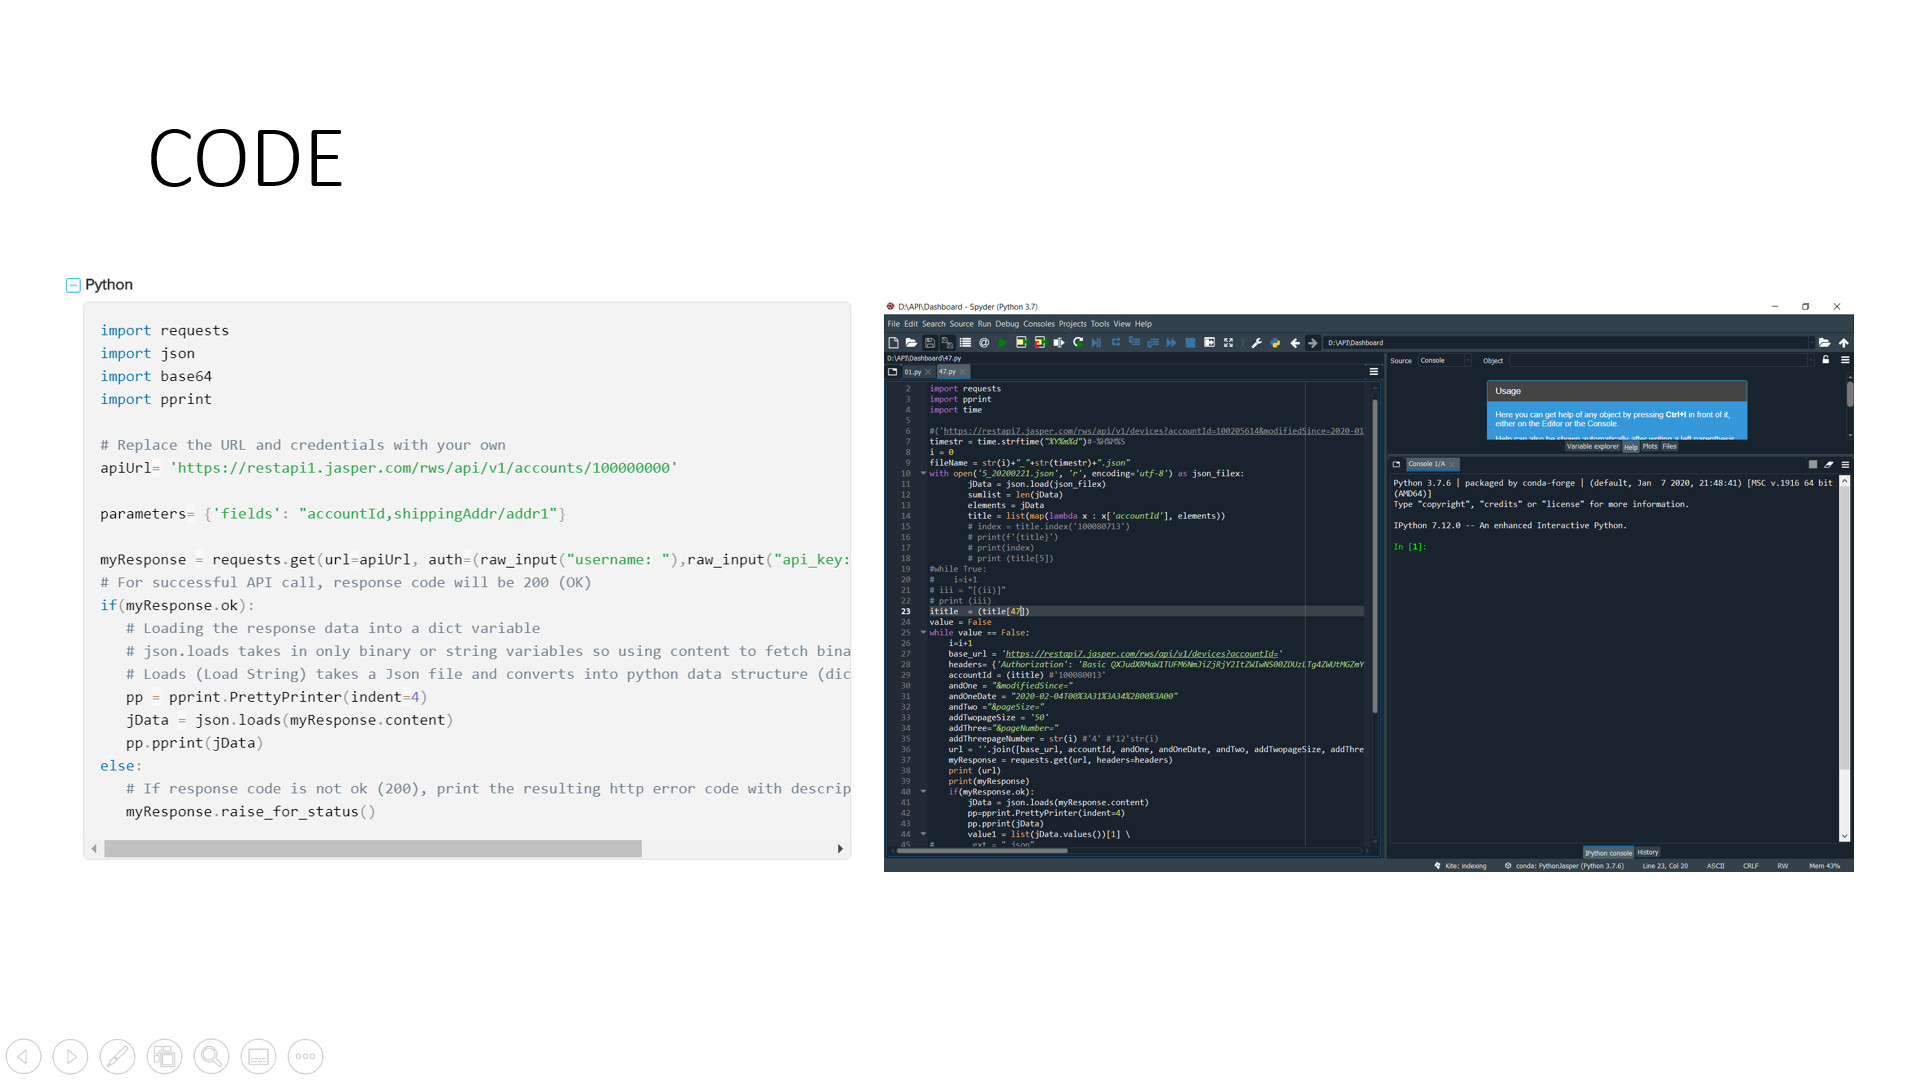Open the more options ellipsis menu
1920x1080 pixels.
click(x=305, y=1056)
